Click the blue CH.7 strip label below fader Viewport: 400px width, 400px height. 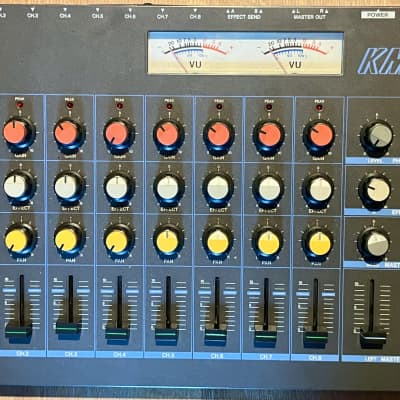[x=266, y=357]
